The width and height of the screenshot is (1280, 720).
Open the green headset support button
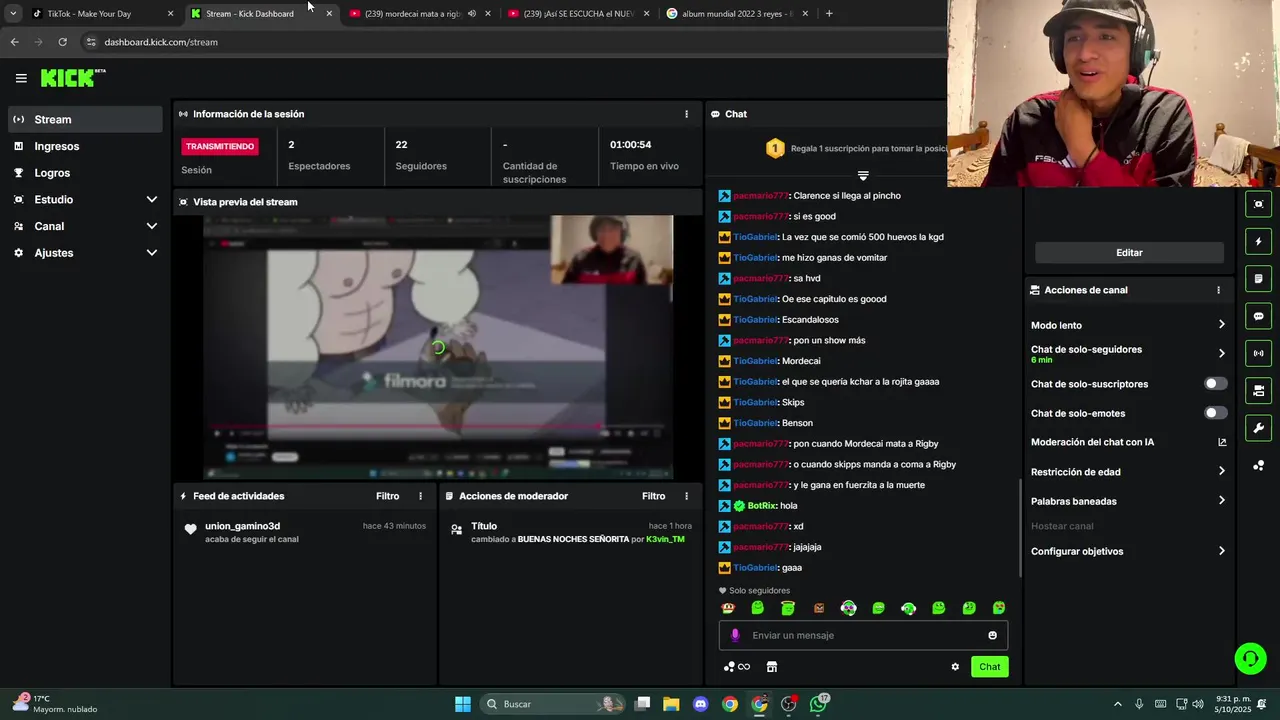coord(1250,658)
